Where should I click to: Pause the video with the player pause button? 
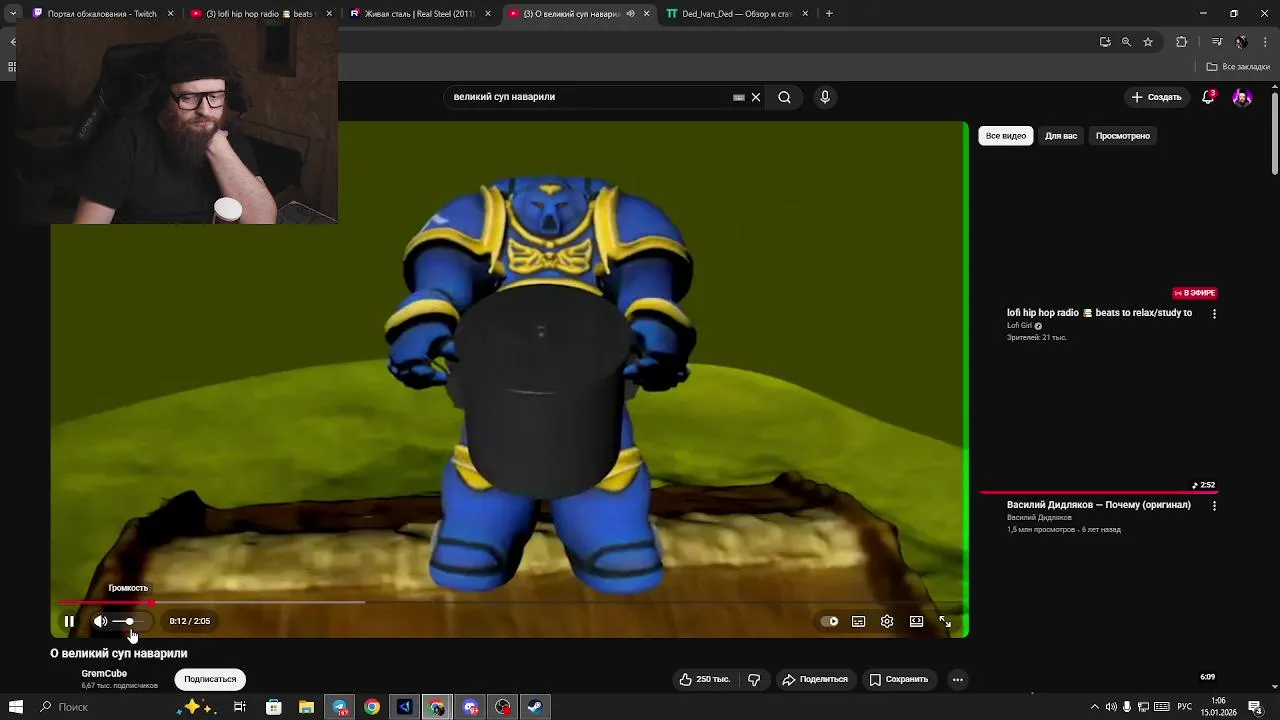tap(69, 621)
